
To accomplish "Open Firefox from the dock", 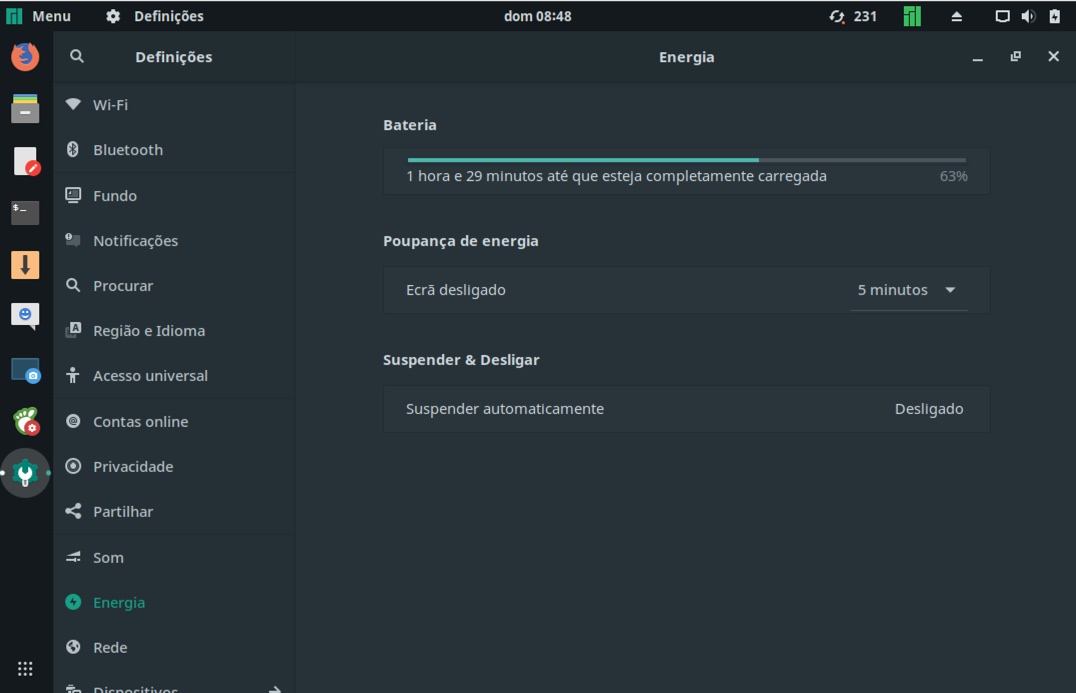I will (x=23, y=57).
